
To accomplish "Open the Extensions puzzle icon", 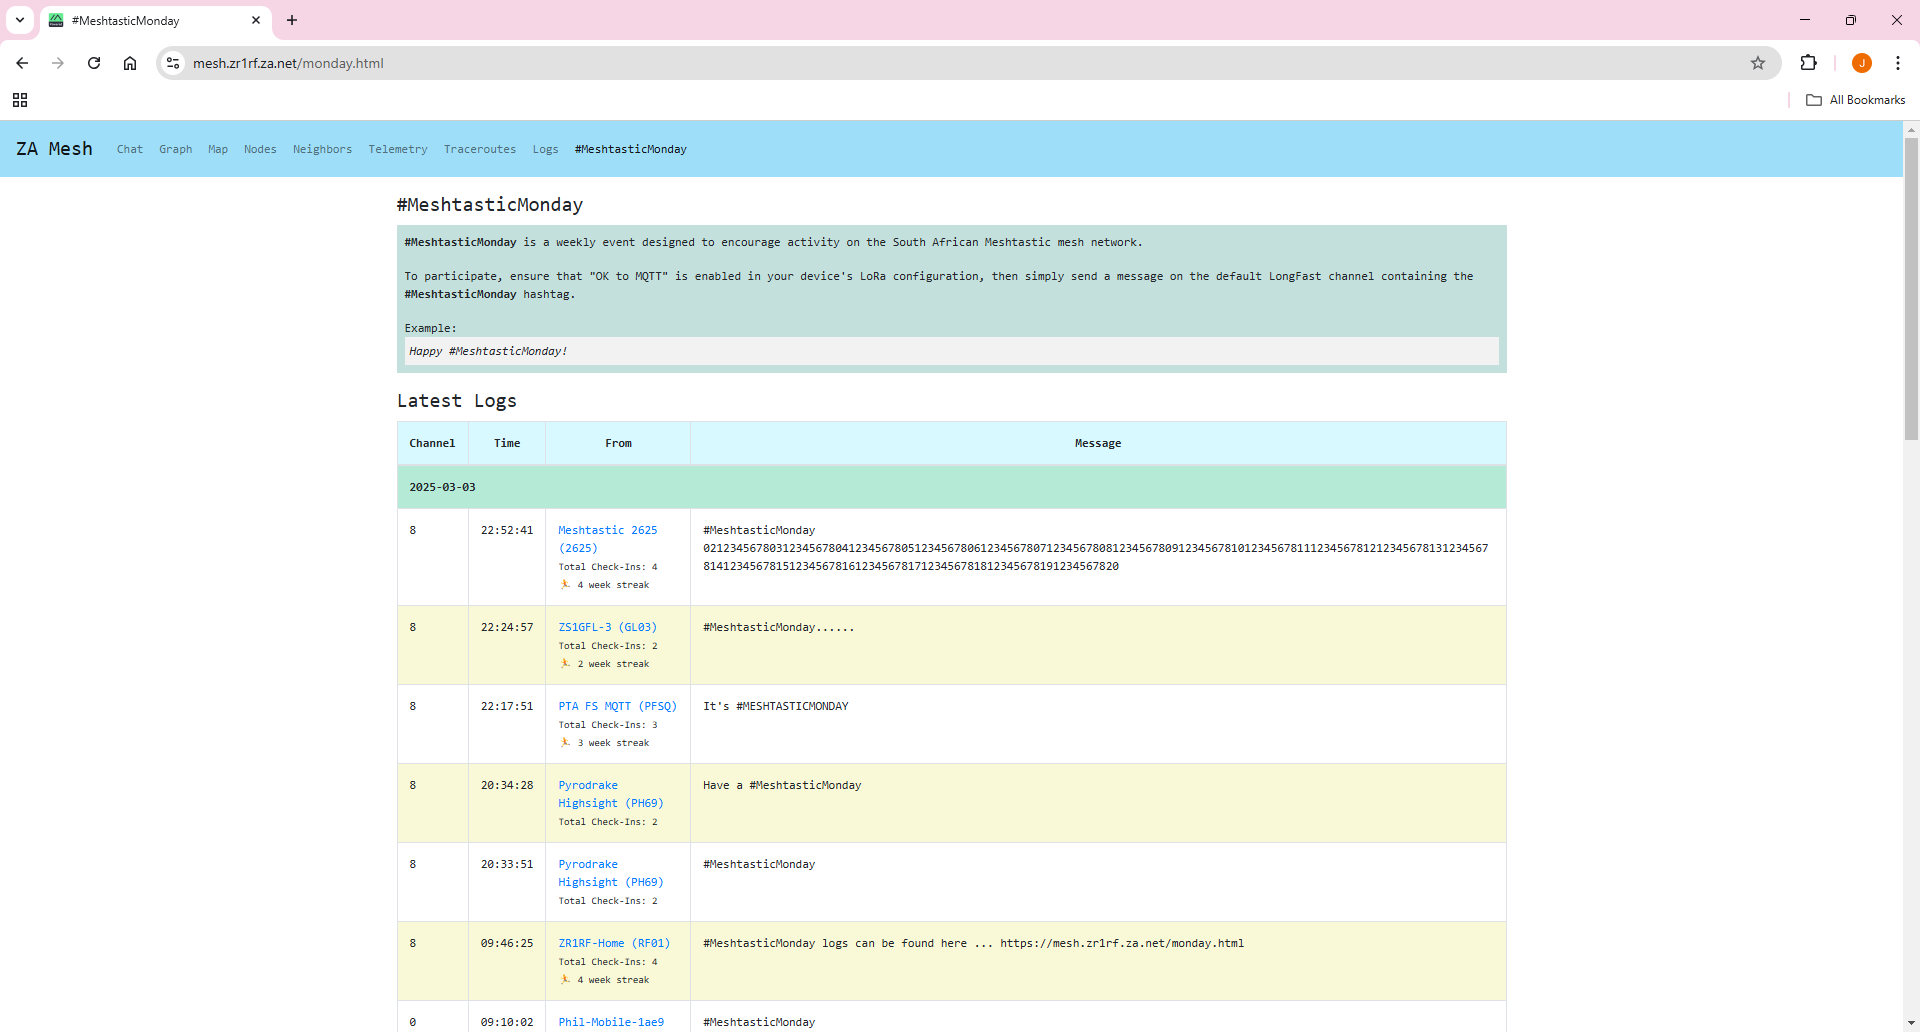I will click(x=1808, y=63).
